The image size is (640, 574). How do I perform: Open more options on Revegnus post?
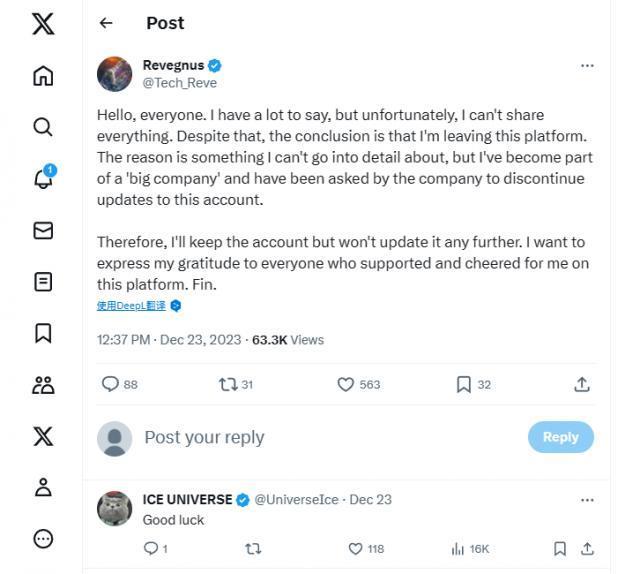pyautogui.click(x=587, y=66)
